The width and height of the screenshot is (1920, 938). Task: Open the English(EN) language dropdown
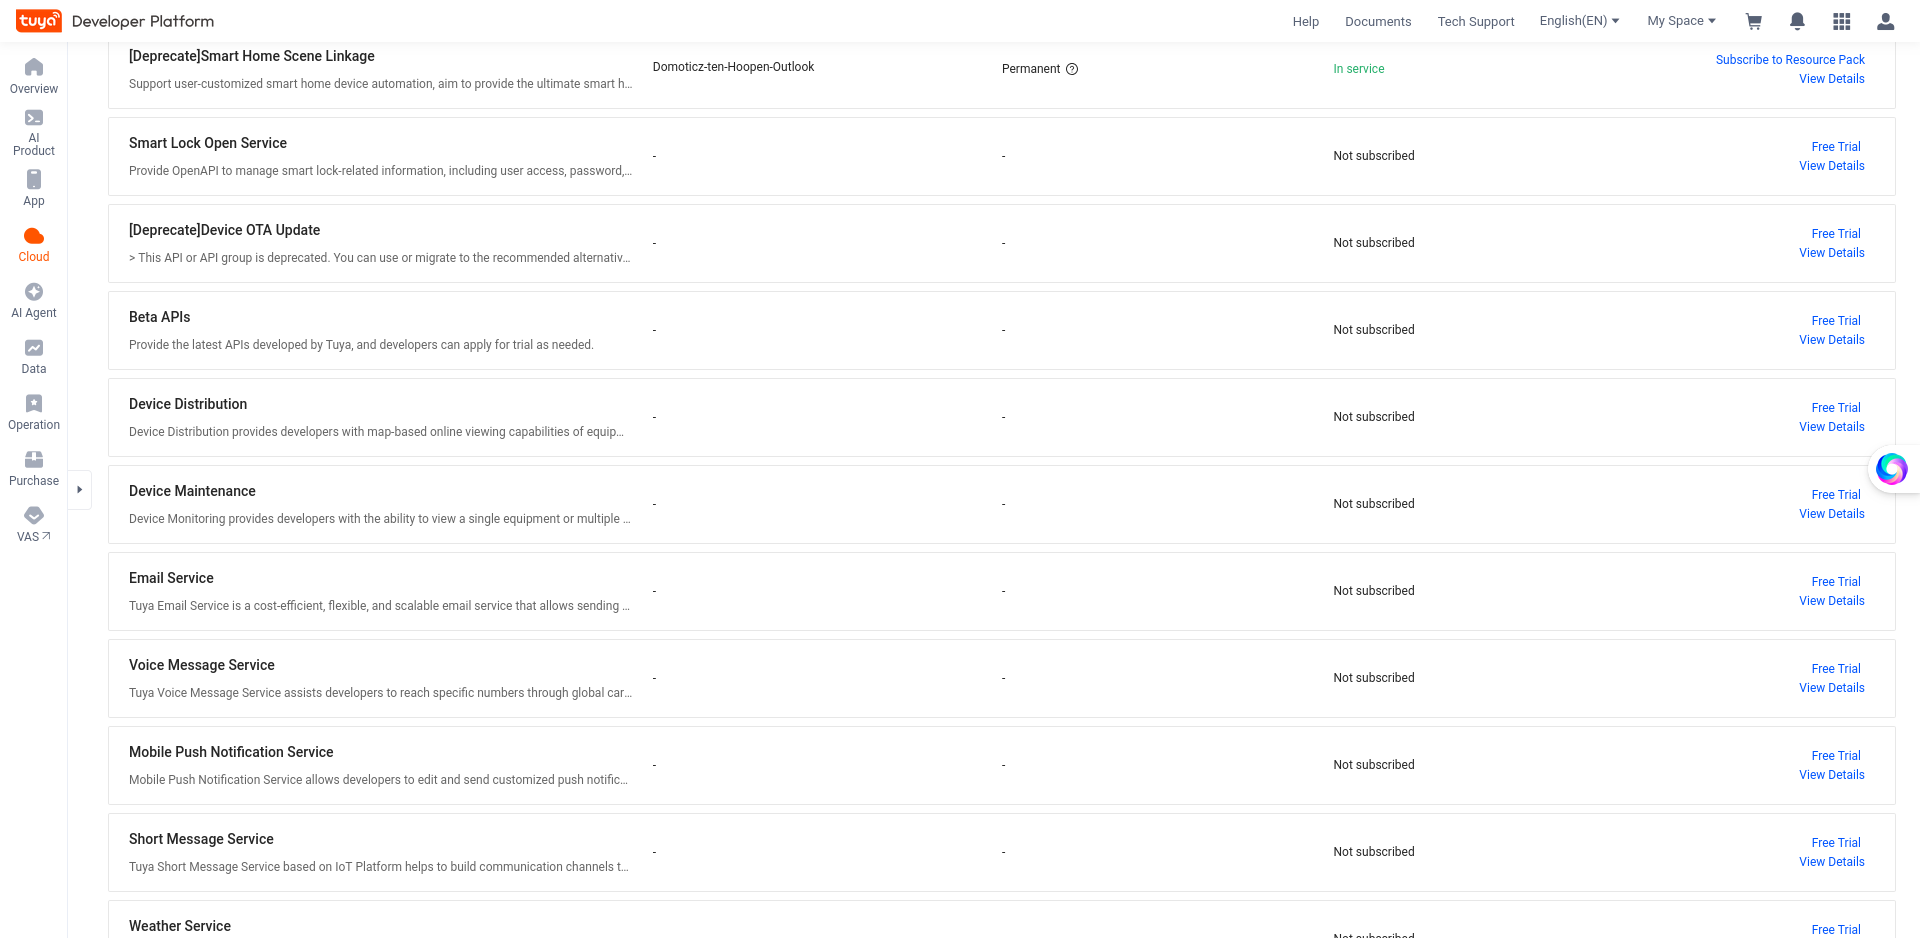1579,21
